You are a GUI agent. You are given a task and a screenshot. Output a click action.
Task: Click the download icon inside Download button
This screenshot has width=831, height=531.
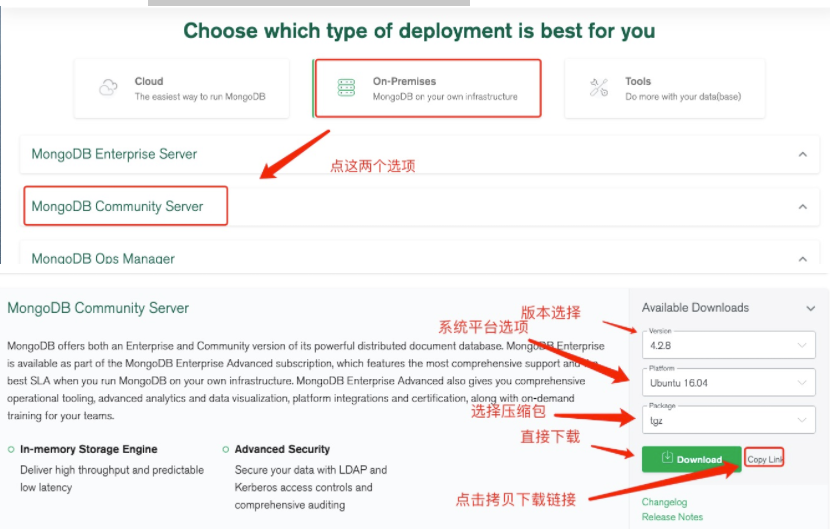(667, 457)
